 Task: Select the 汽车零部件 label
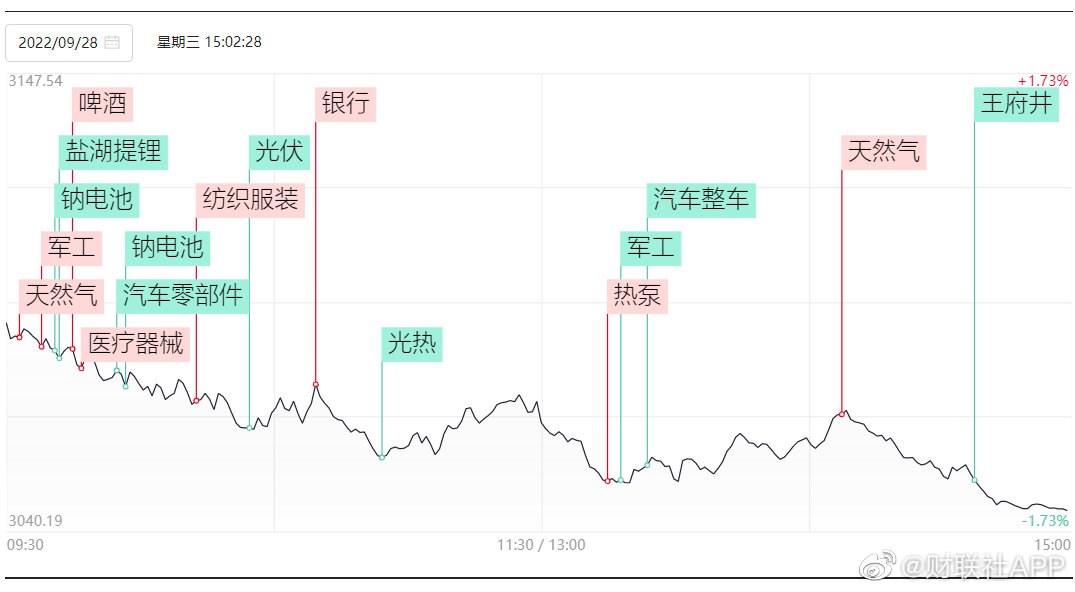[182, 296]
